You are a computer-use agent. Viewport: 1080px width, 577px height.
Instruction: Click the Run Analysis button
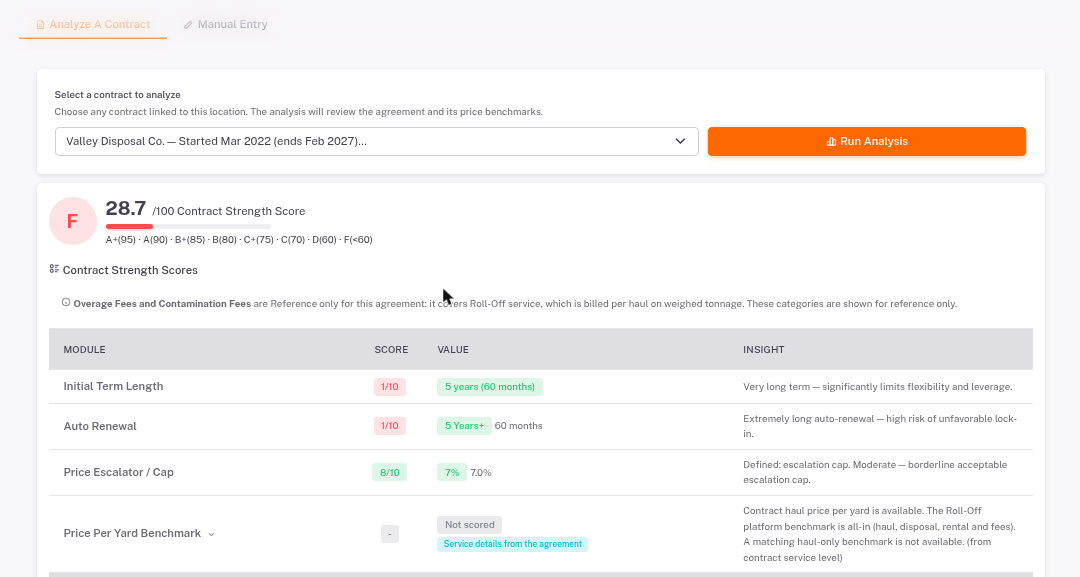click(x=866, y=141)
